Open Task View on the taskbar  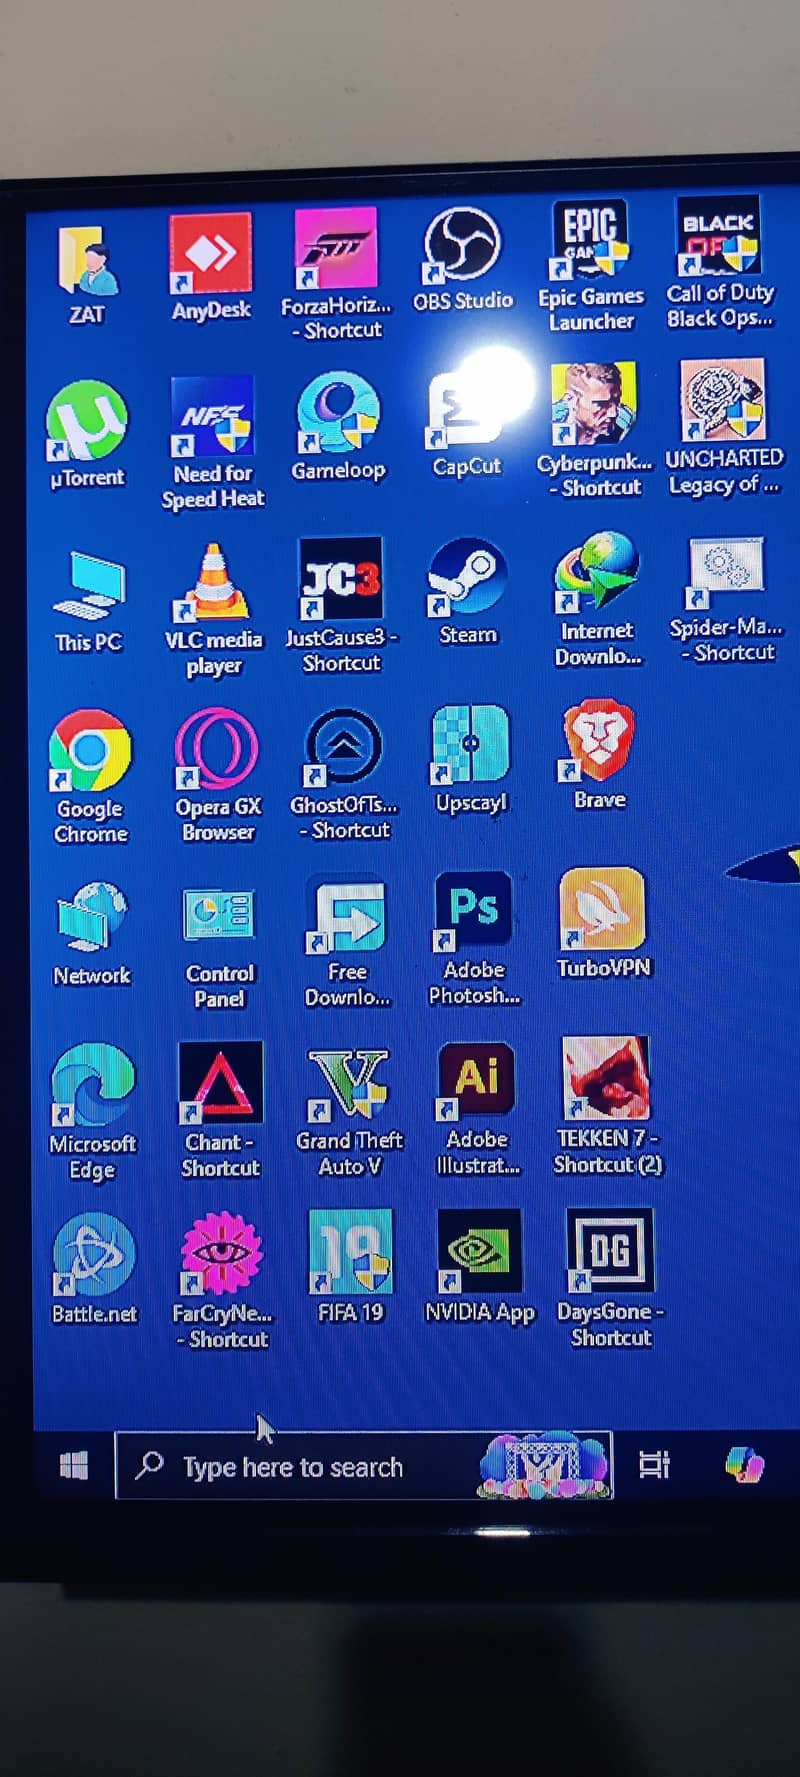654,1465
